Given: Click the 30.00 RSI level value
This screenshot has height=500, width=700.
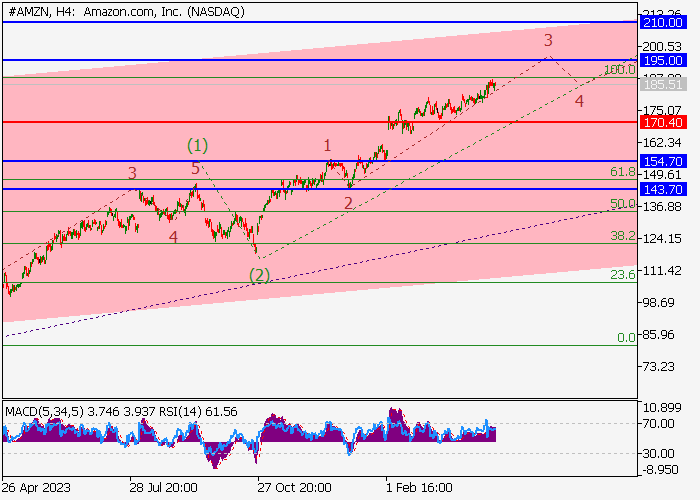Looking at the screenshot, I should pos(658,454).
